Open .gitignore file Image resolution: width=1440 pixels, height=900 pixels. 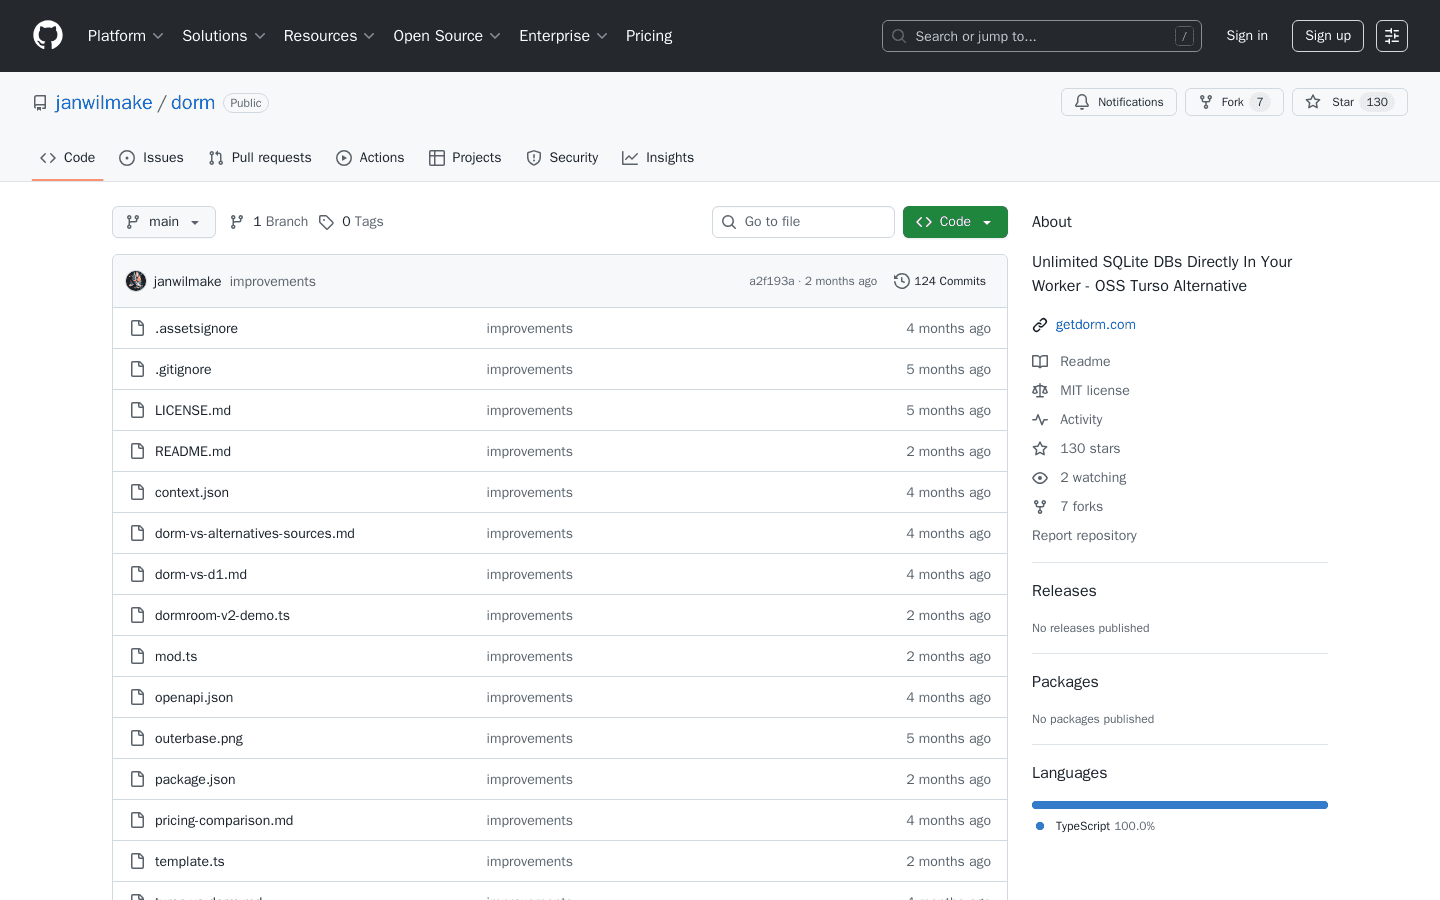(183, 369)
